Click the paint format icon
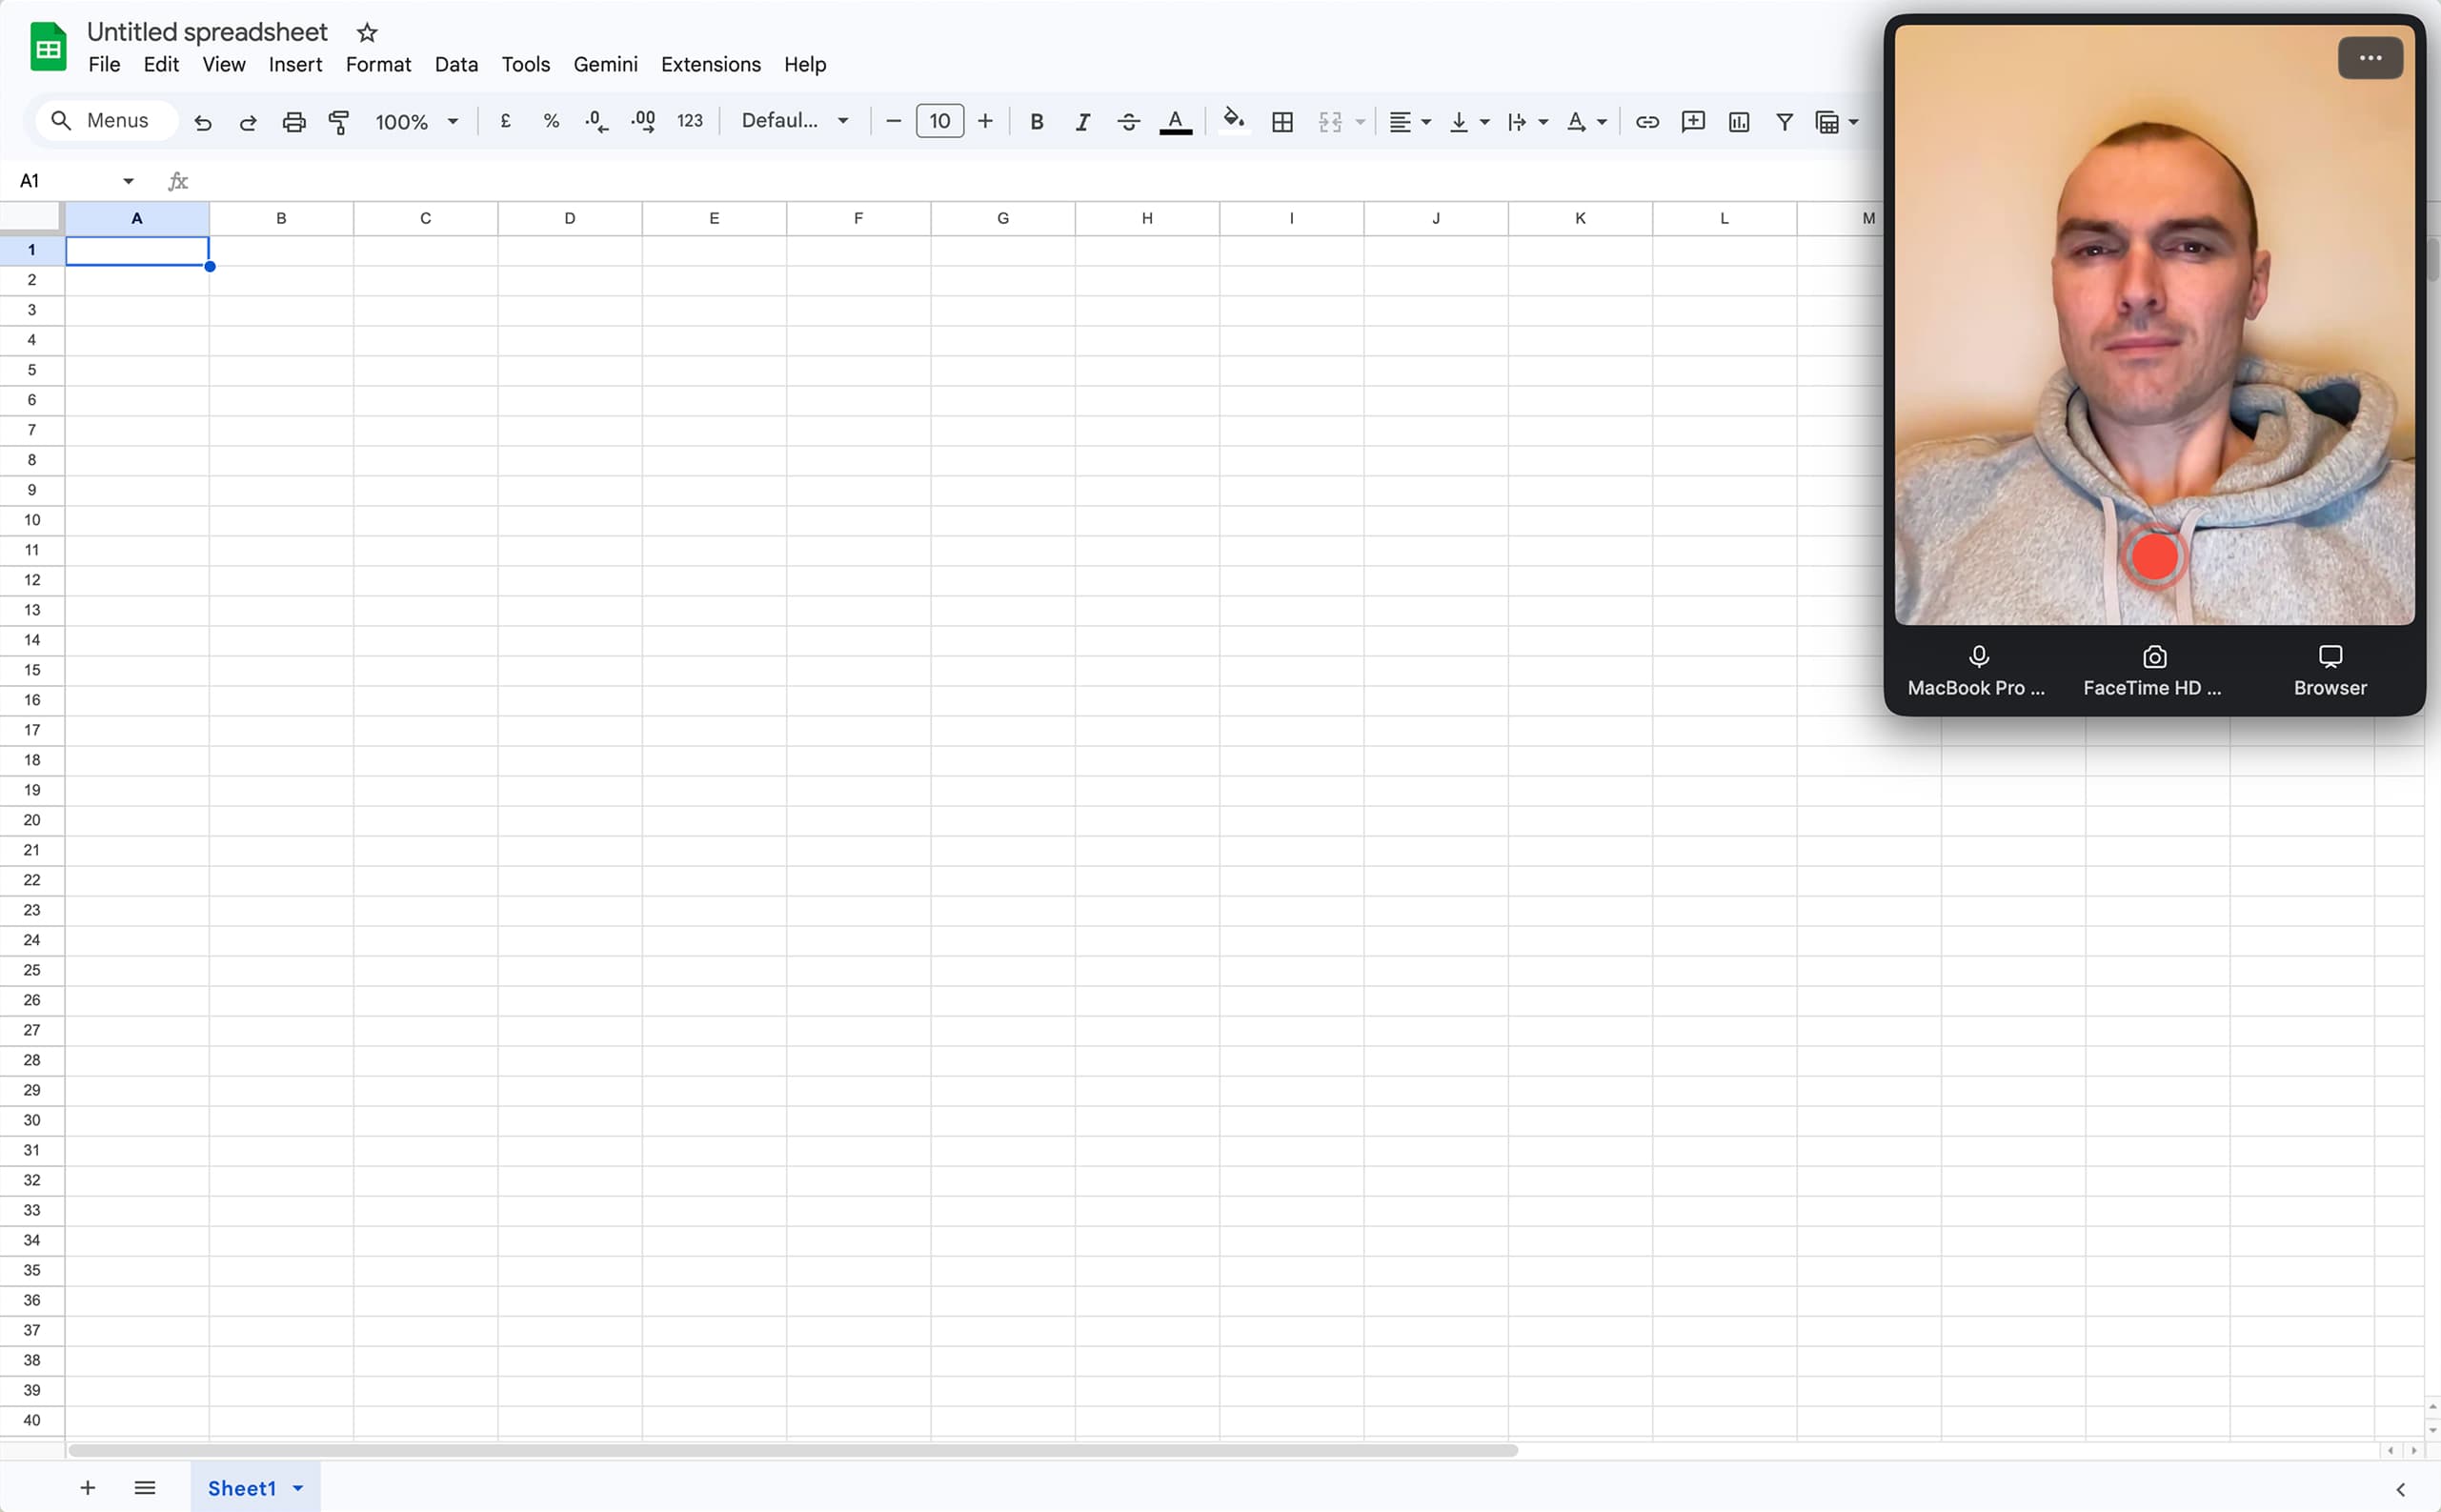The height and width of the screenshot is (1512, 2441). tap(339, 122)
